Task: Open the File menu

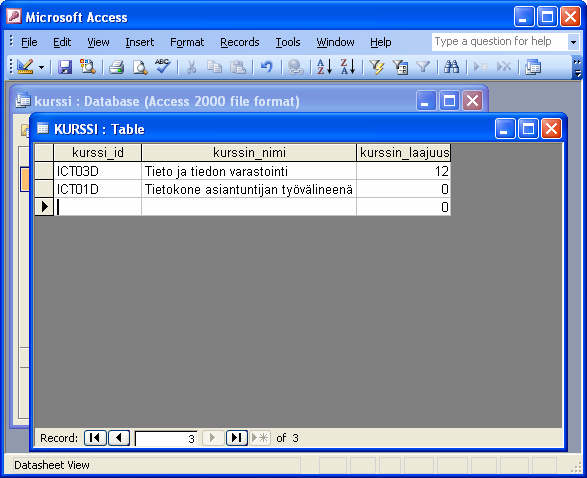Action: click(29, 42)
